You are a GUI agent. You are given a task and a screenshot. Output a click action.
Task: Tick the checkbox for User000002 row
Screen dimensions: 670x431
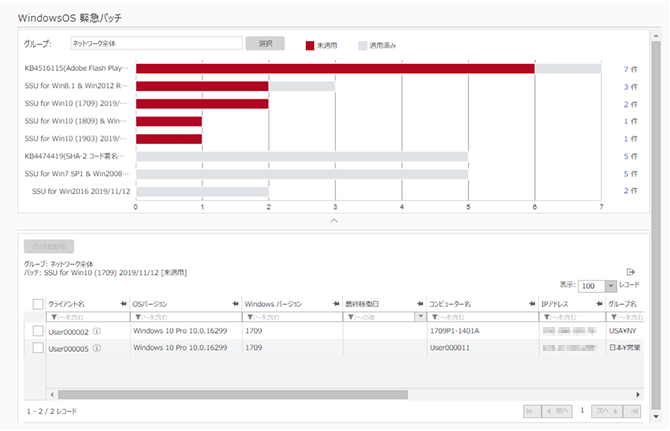pyautogui.click(x=38, y=331)
